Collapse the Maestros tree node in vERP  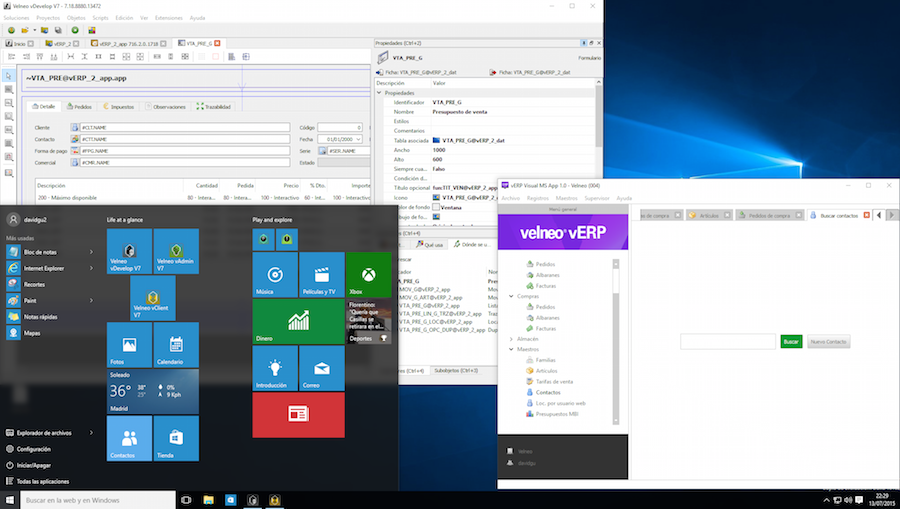point(511,349)
